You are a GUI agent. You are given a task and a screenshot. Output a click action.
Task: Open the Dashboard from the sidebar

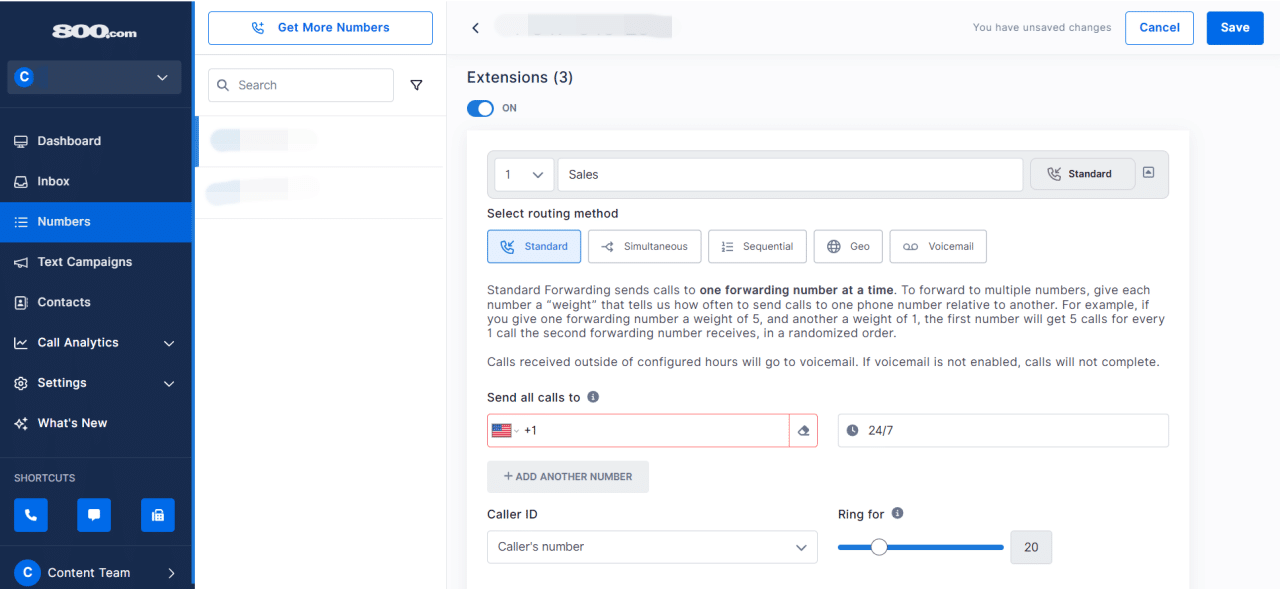coord(71,140)
